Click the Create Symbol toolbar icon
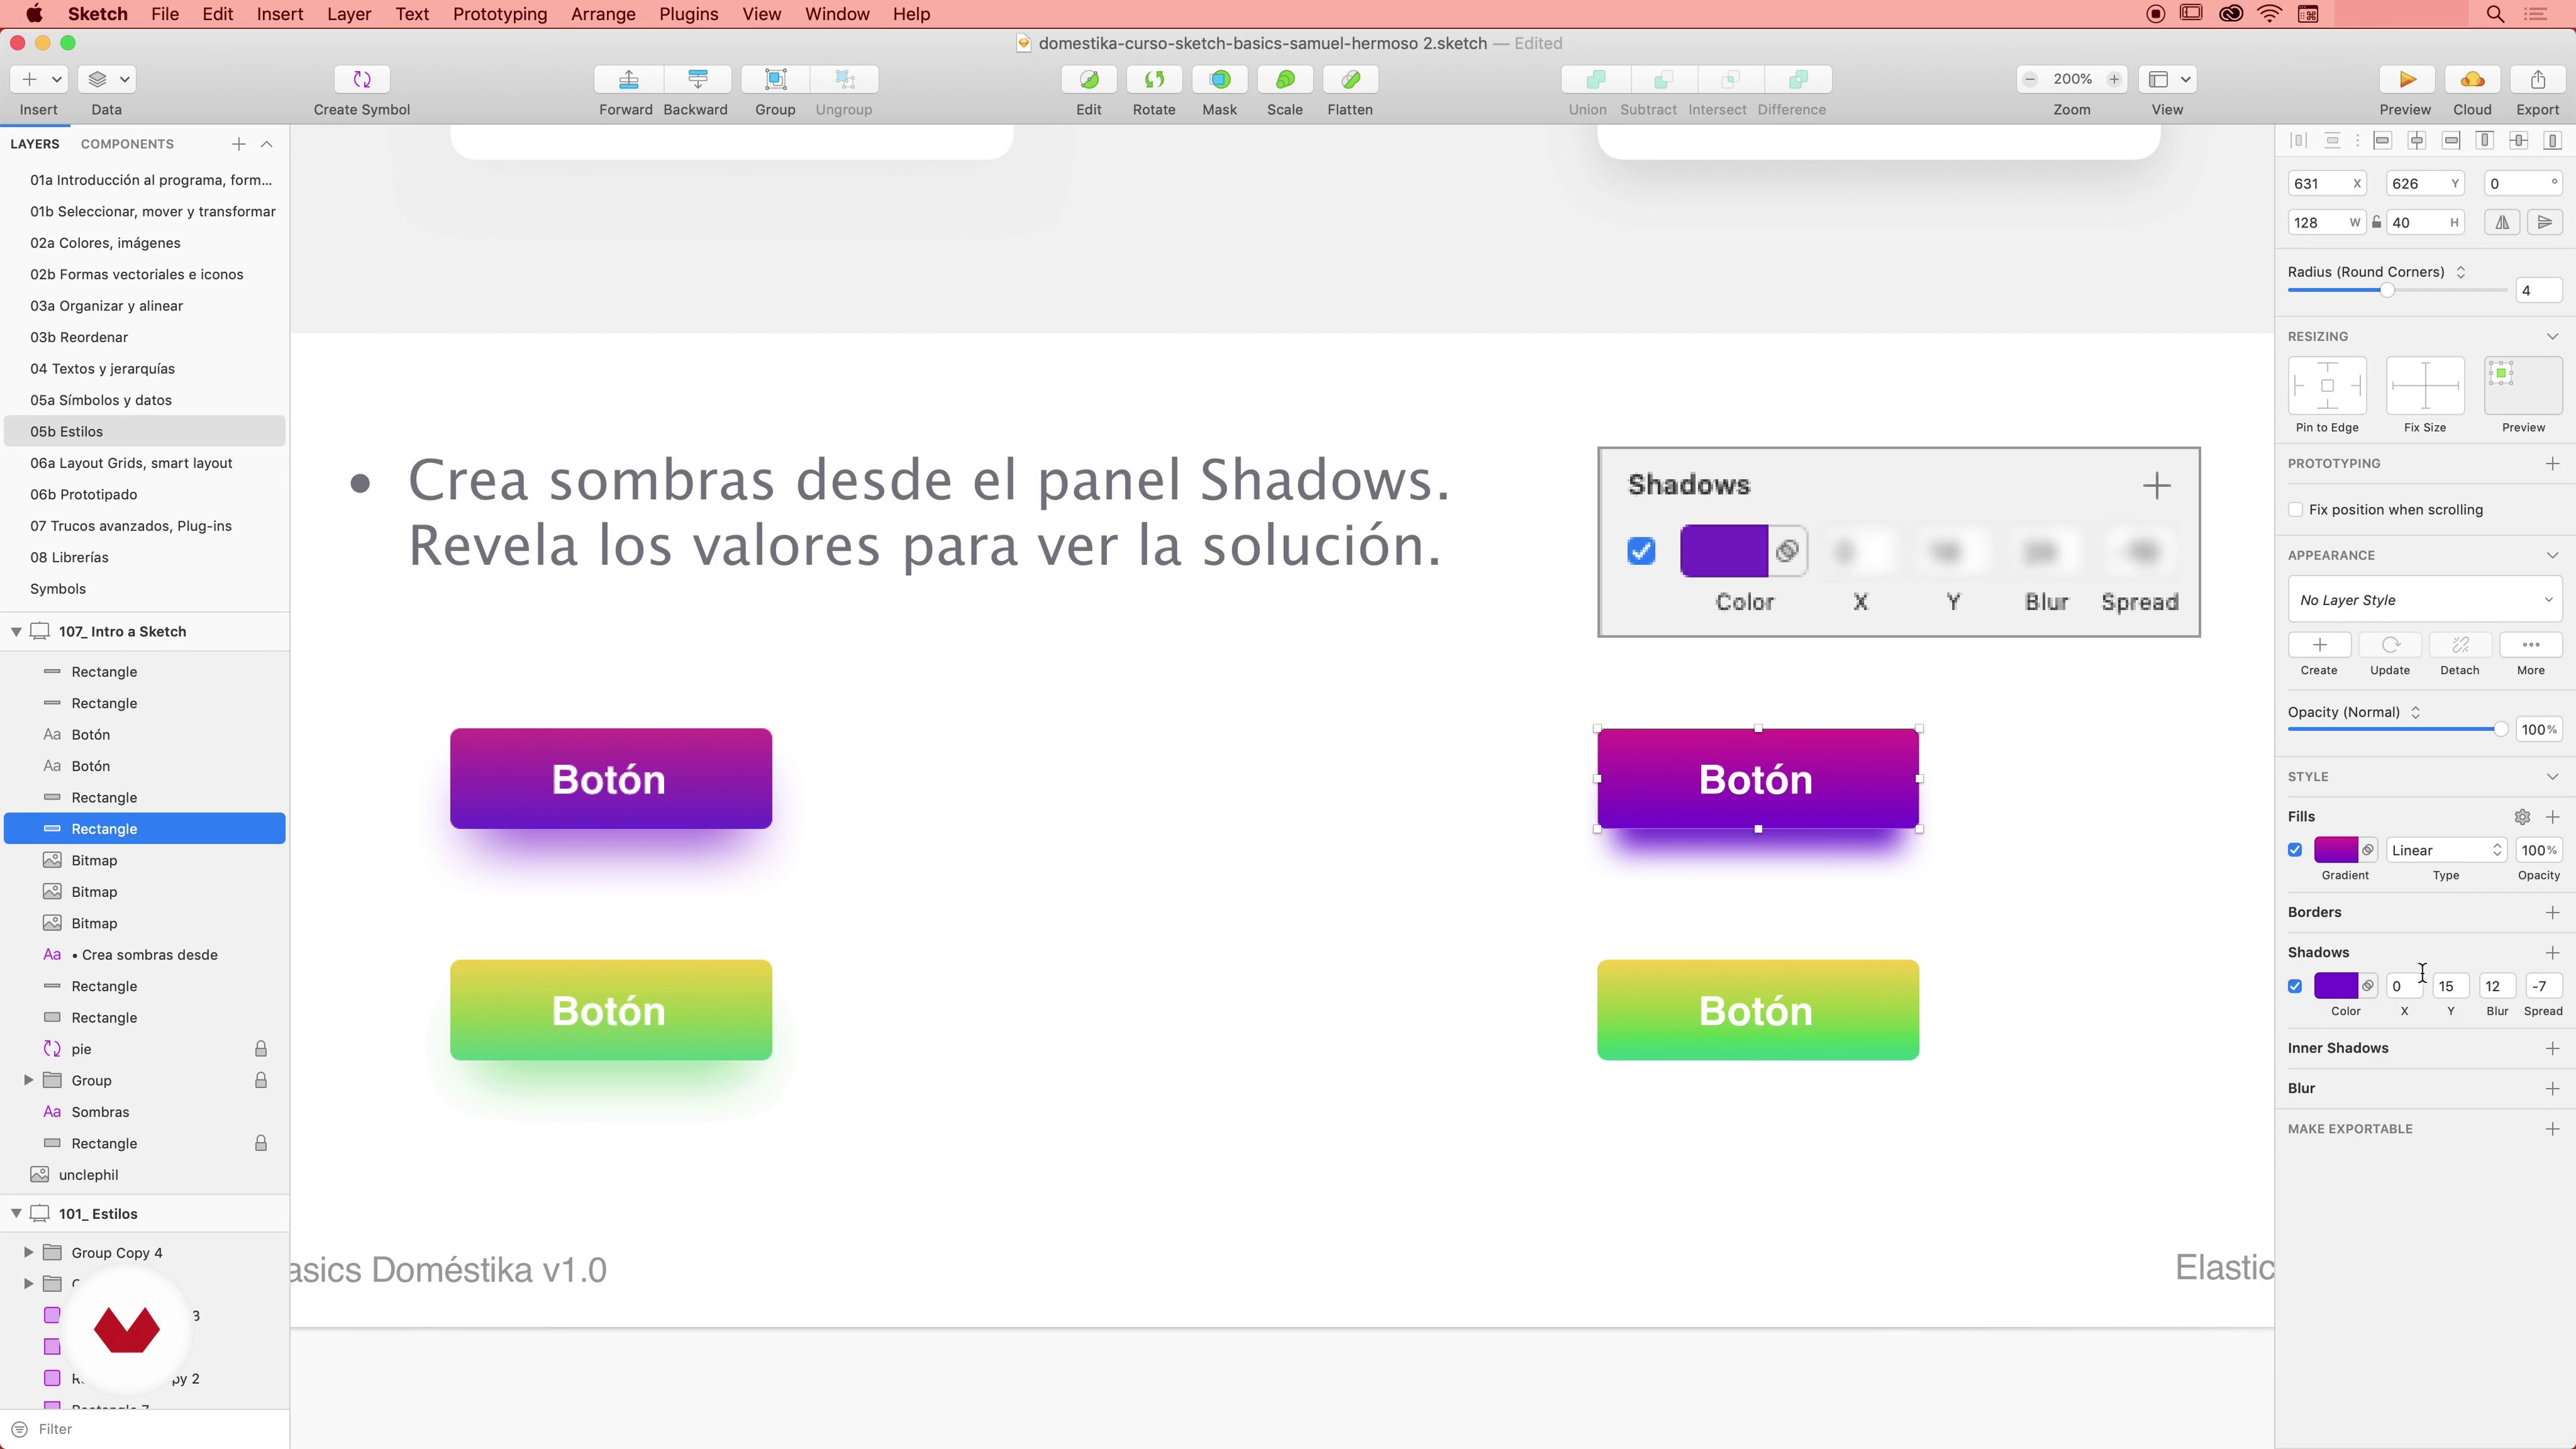Viewport: 2576px width, 1449px height. click(x=362, y=79)
